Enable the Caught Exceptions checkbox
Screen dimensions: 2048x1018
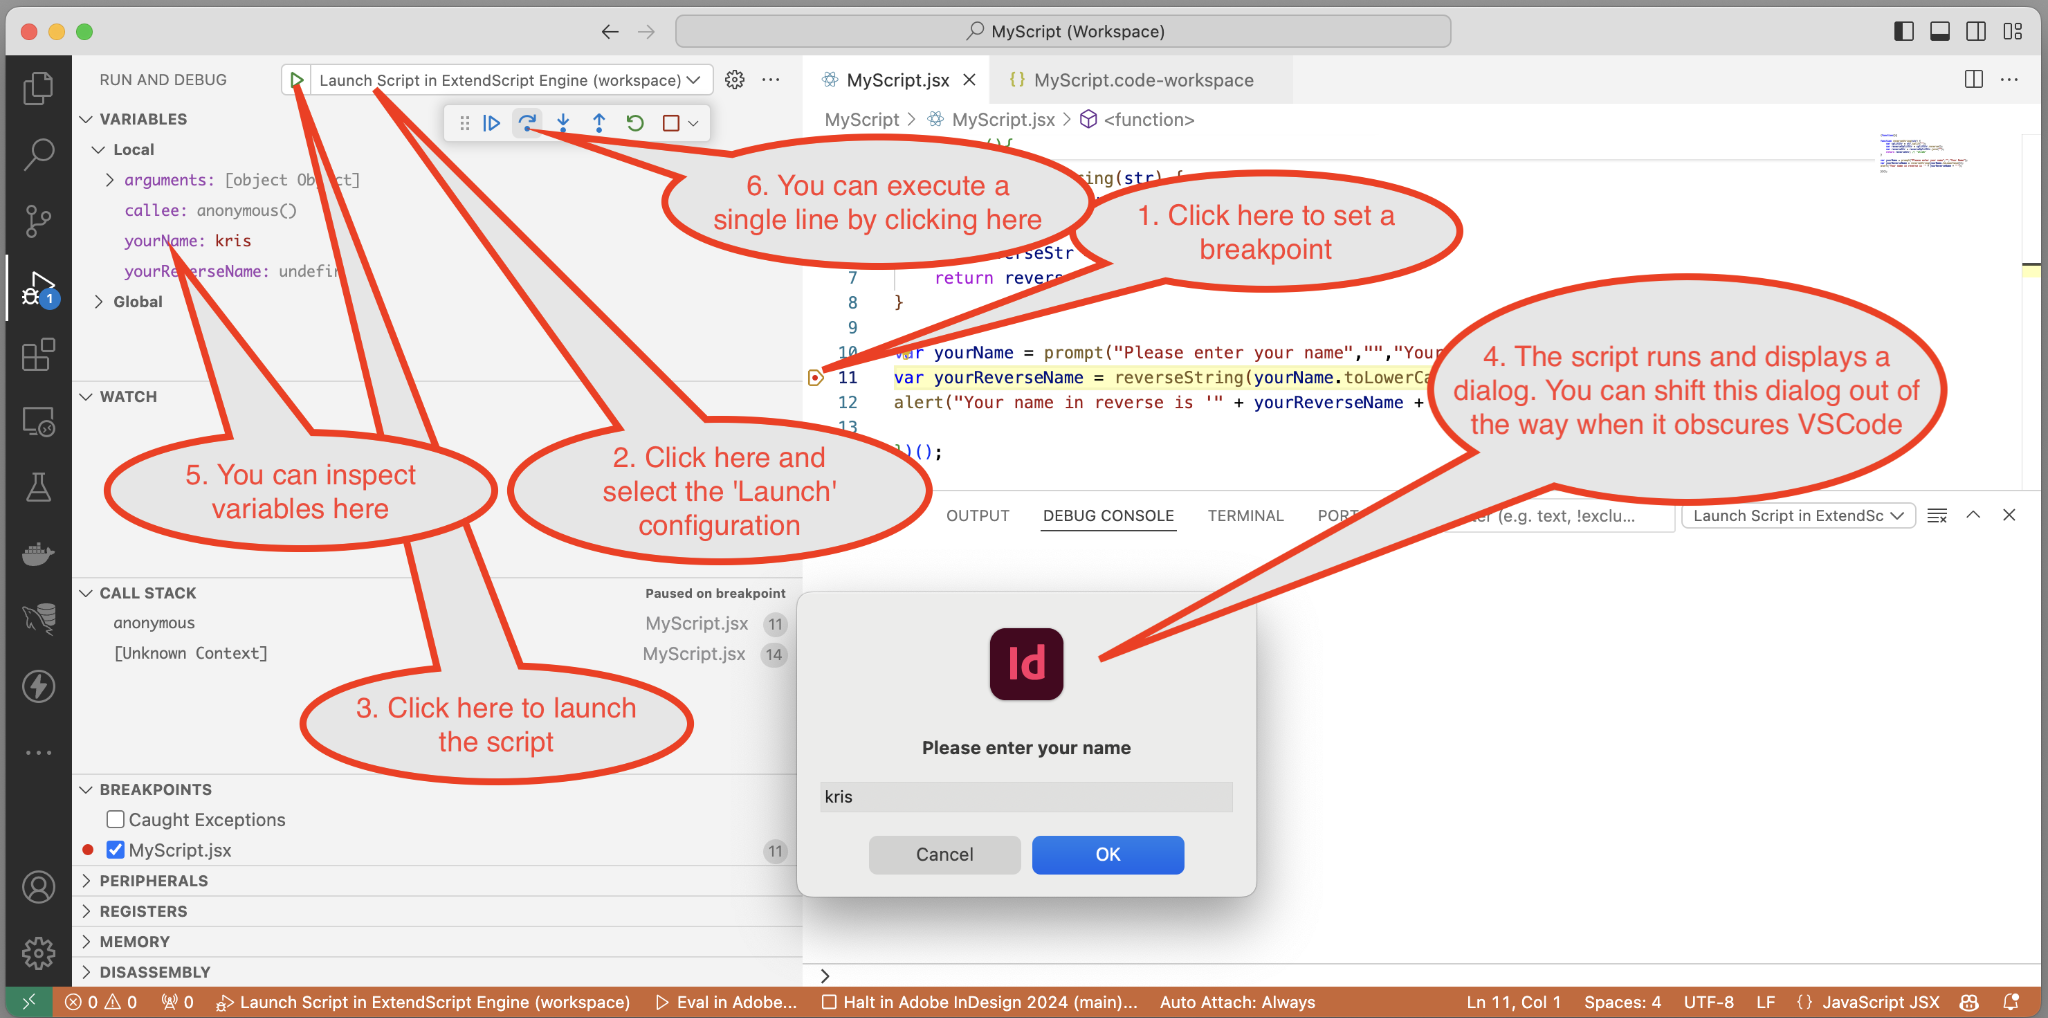point(116,820)
